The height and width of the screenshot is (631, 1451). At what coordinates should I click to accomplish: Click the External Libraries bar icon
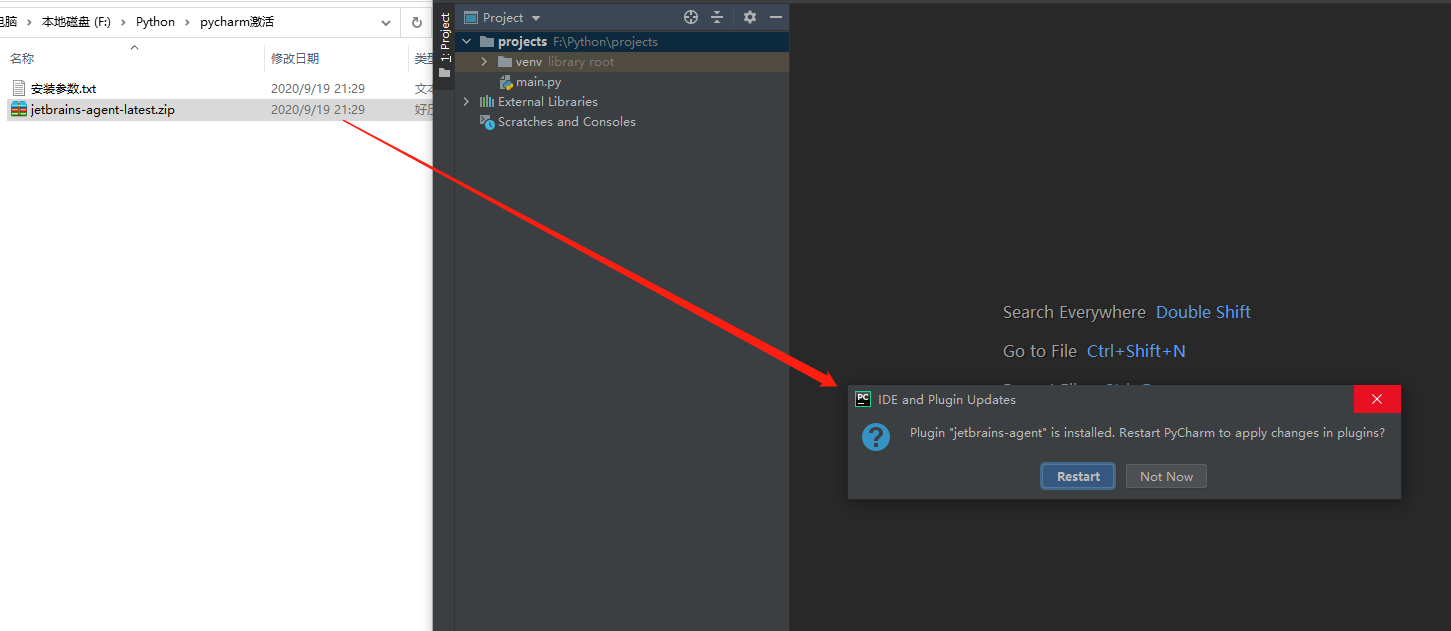tap(487, 102)
